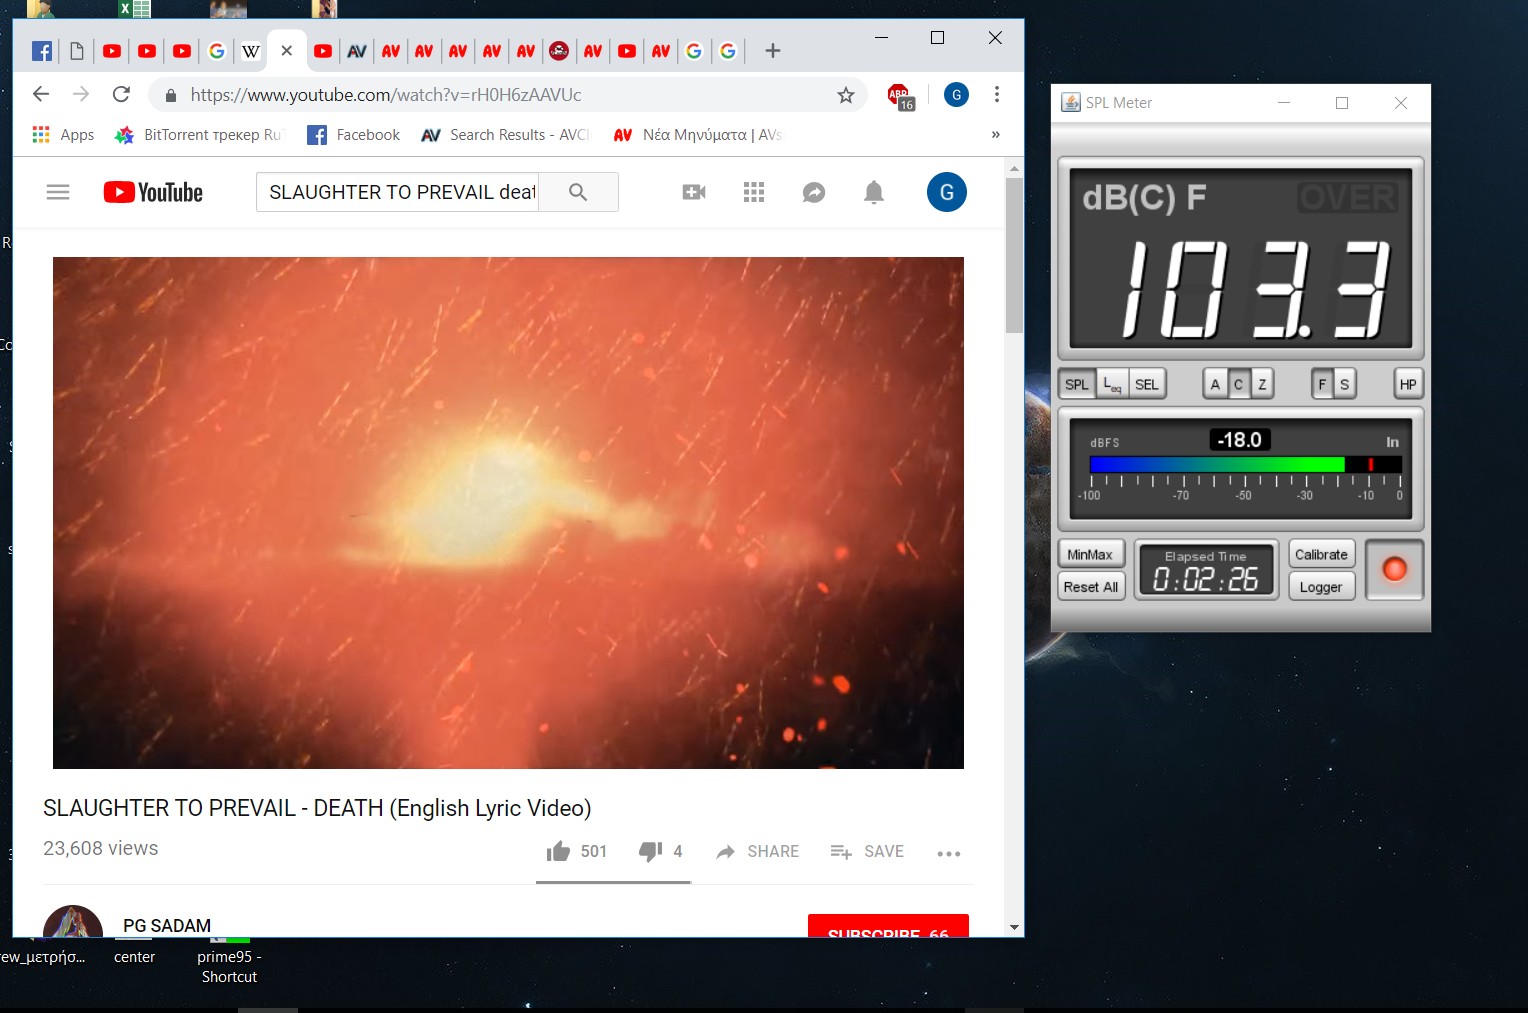1528x1013 pixels.
Task: Like the video with thumbs up
Action: coord(558,851)
